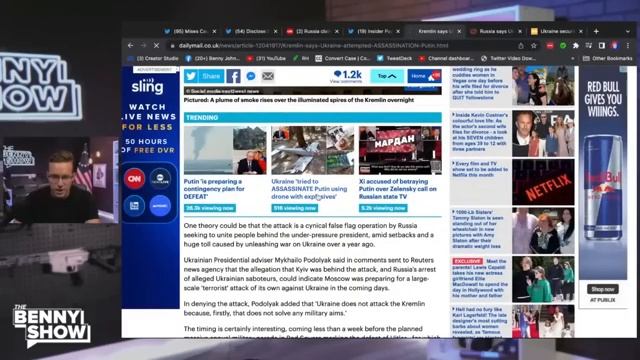Share the article on Twitter
This screenshot has width=640, height=360.
pyautogui.click(x=204, y=76)
